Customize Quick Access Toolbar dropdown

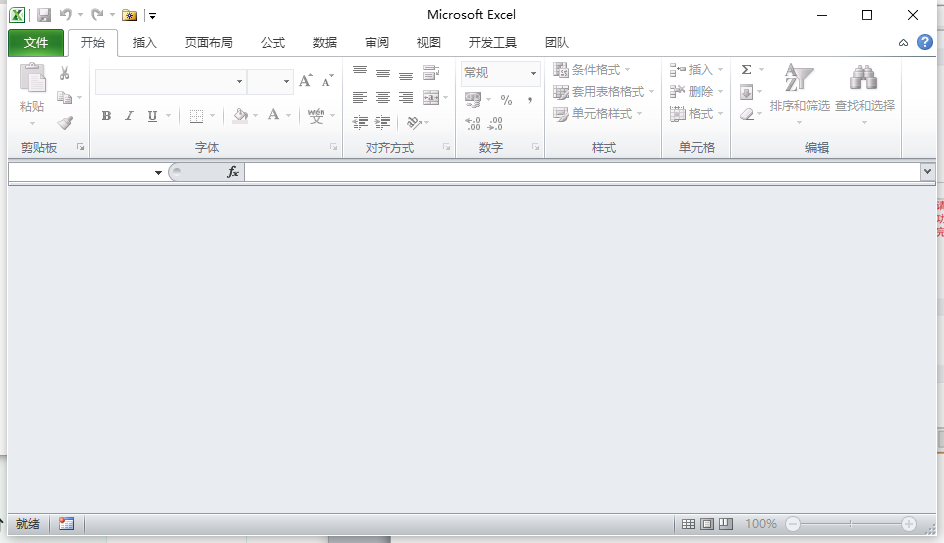(x=152, y=16)
